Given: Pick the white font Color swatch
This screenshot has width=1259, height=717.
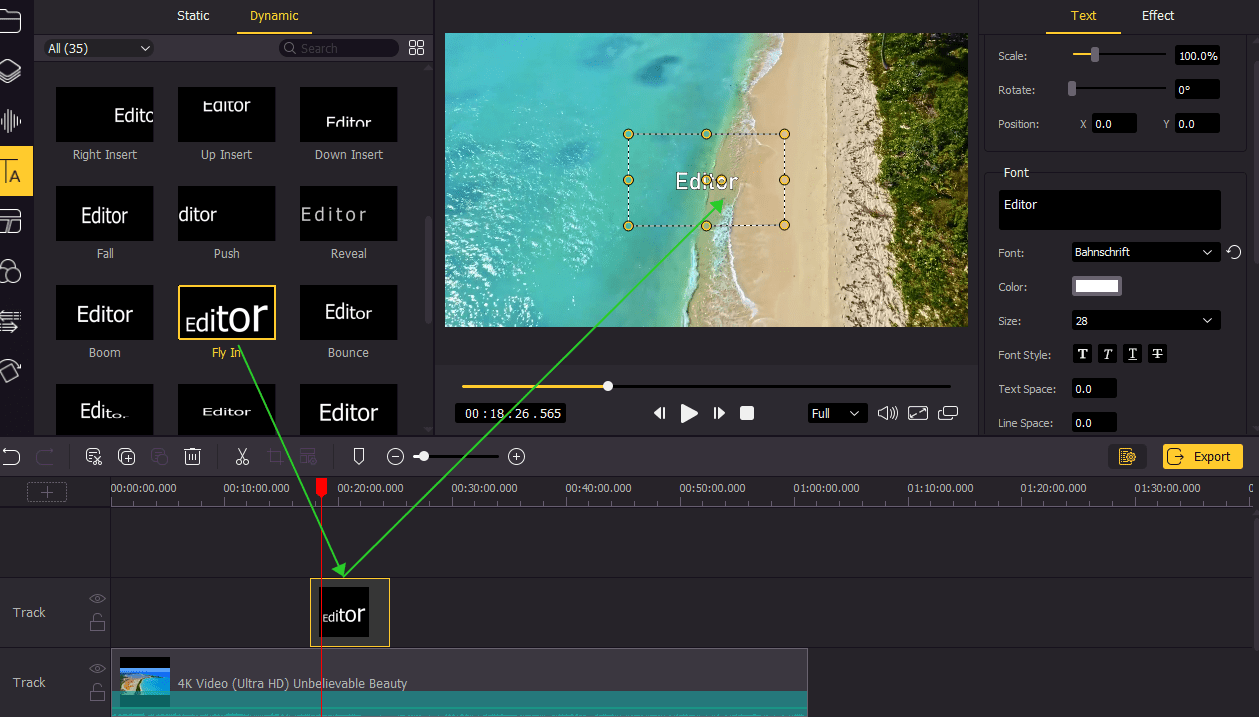Looking at the screenshot, I should click(1097, 287).
